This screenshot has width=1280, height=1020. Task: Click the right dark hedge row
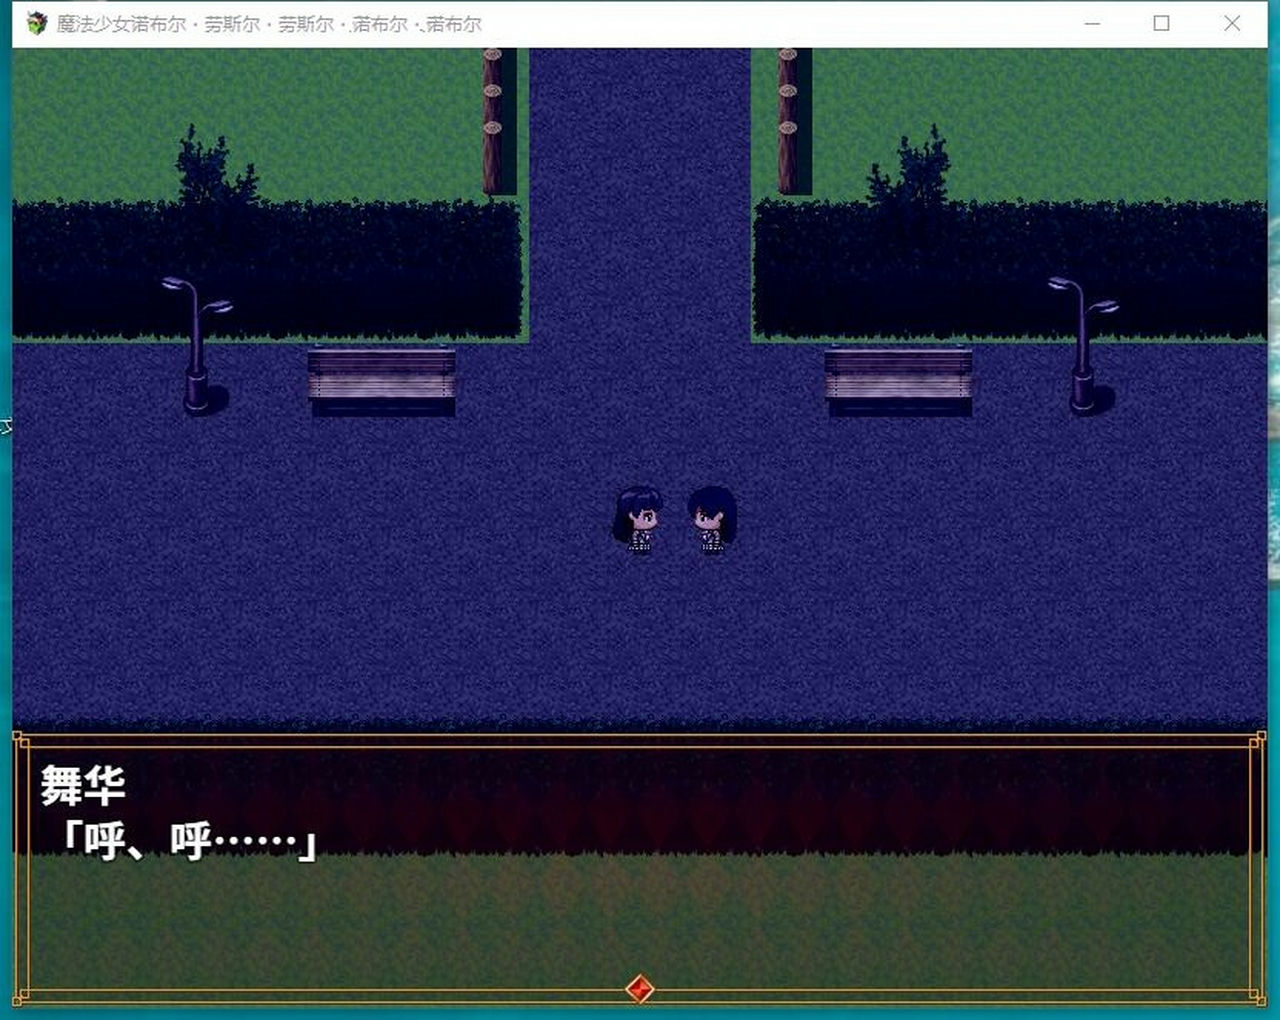coord(1008,268)
